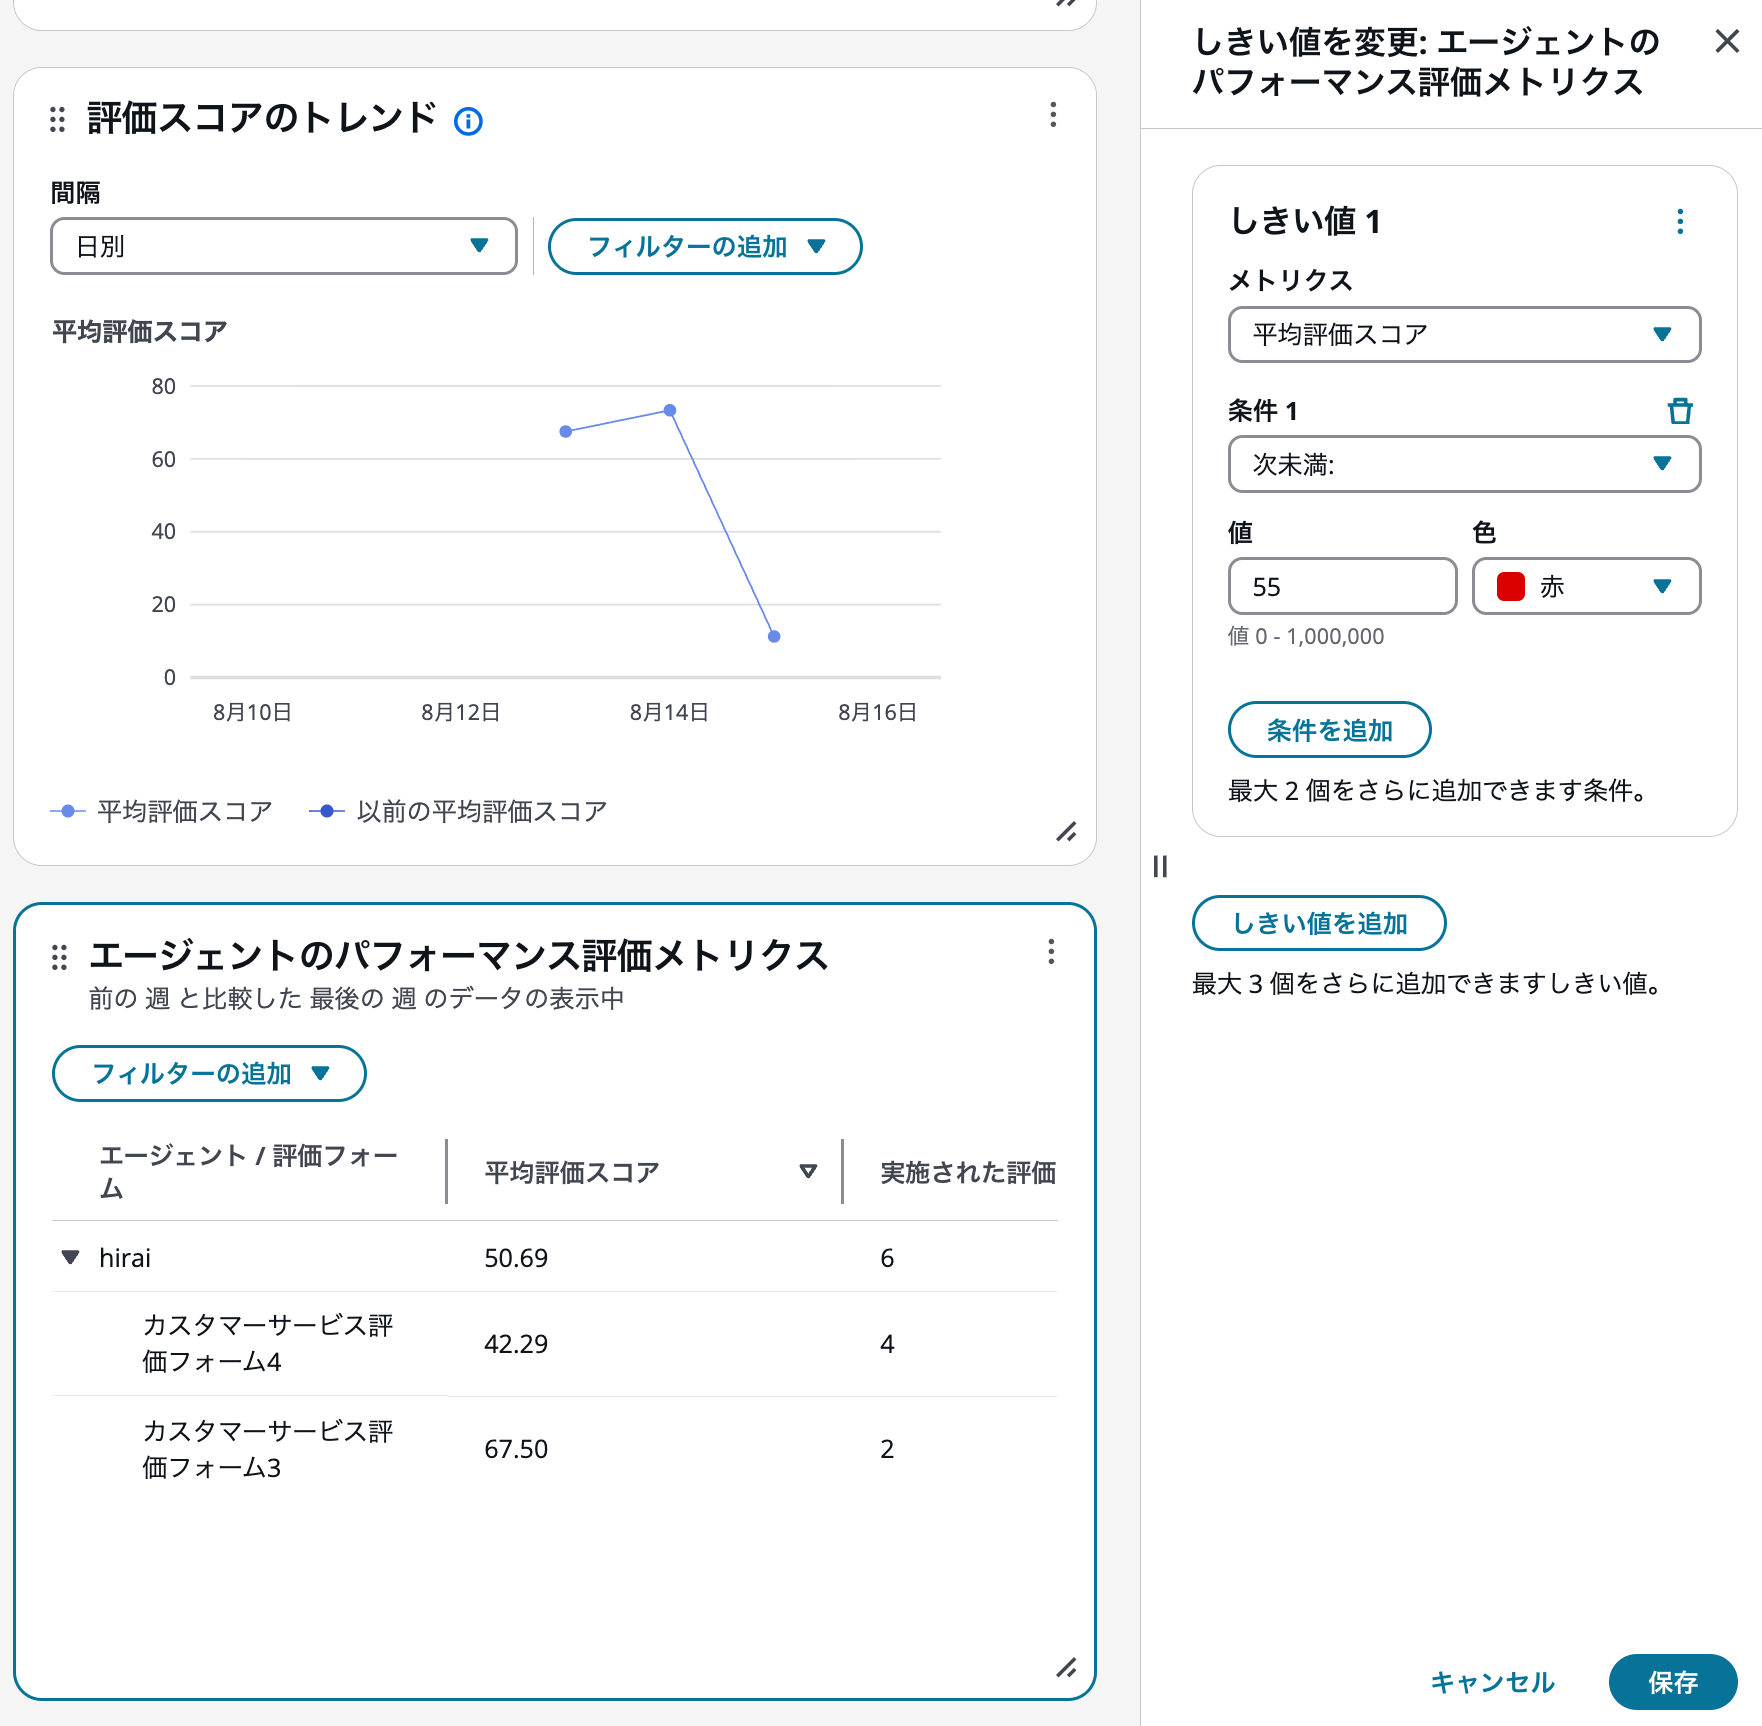Open info icon next to 評価スコアのトレンド
This screenshot has width=1762, height=1726.
(468, 121)
